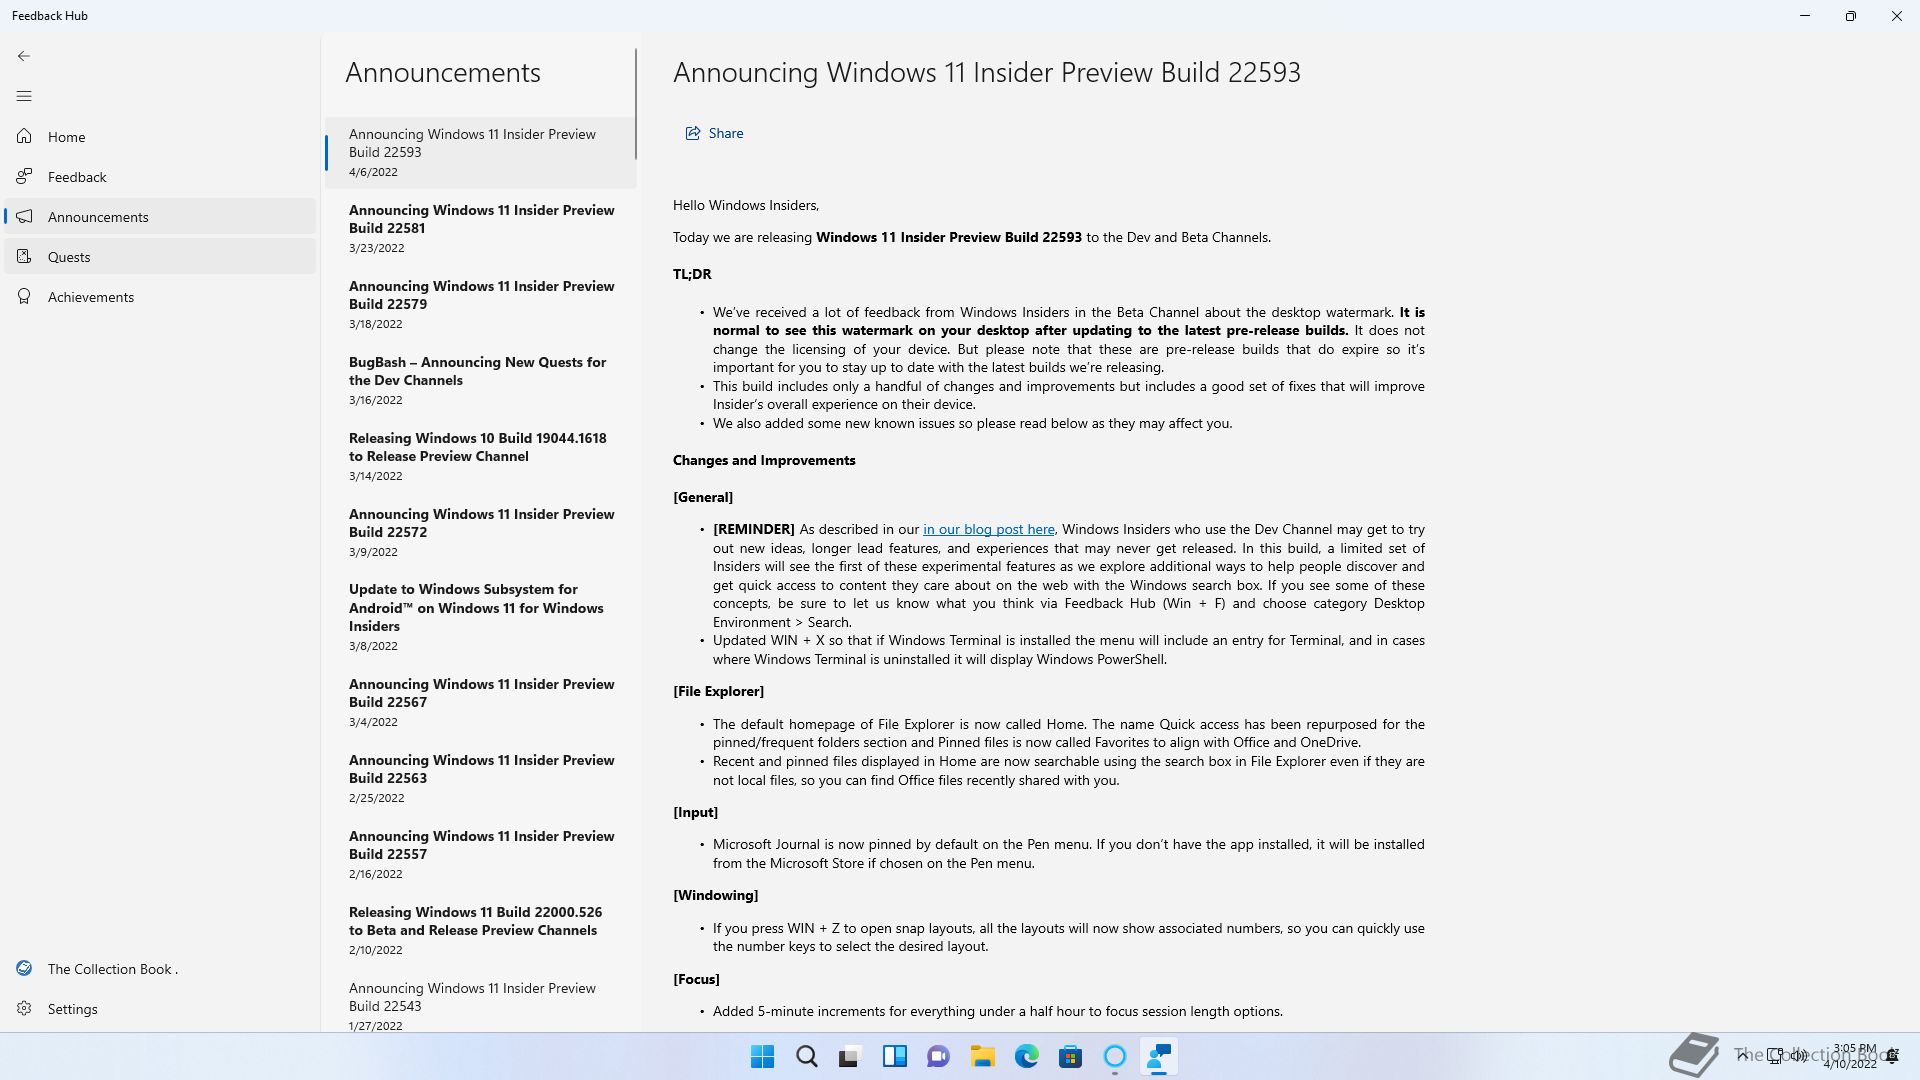1920x1080 pixels.
Task: Open Task View from taskbar
Action: point(850,1057)
